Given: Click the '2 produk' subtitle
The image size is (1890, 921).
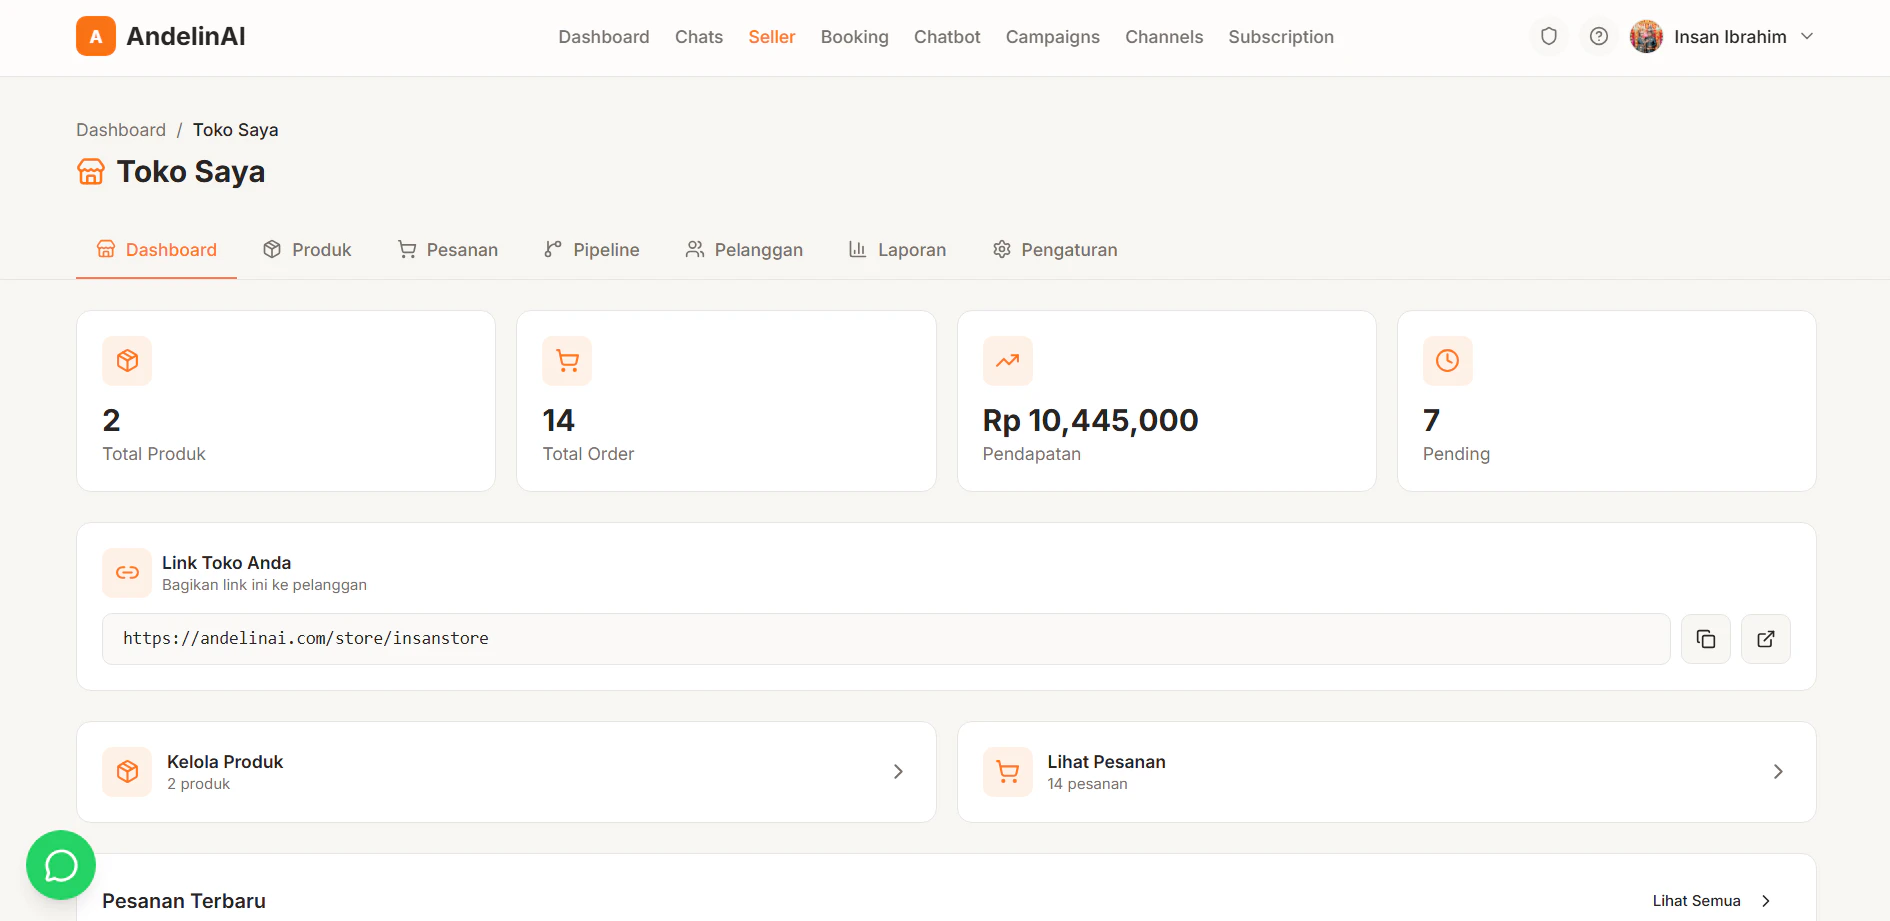Looking at the screenshot, I should click(198, 784).
